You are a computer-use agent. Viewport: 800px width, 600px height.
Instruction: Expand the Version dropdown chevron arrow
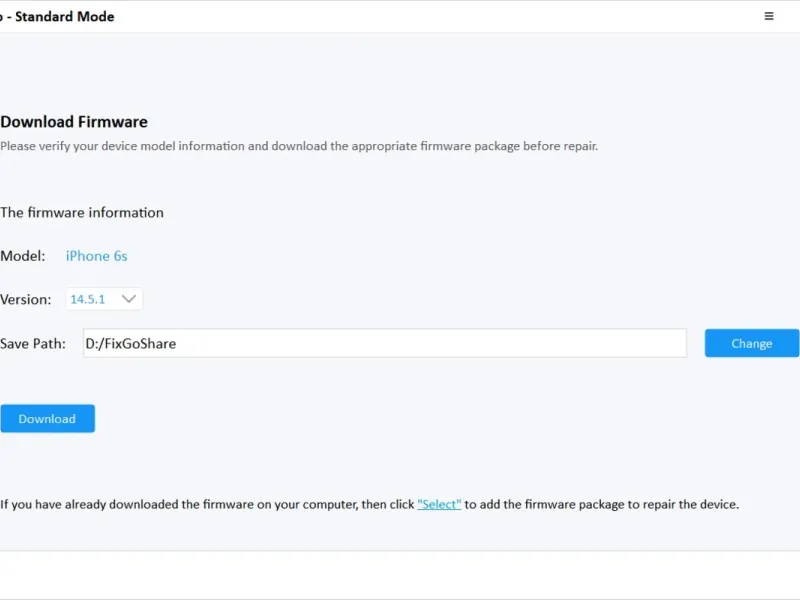[x=128, y=299]
